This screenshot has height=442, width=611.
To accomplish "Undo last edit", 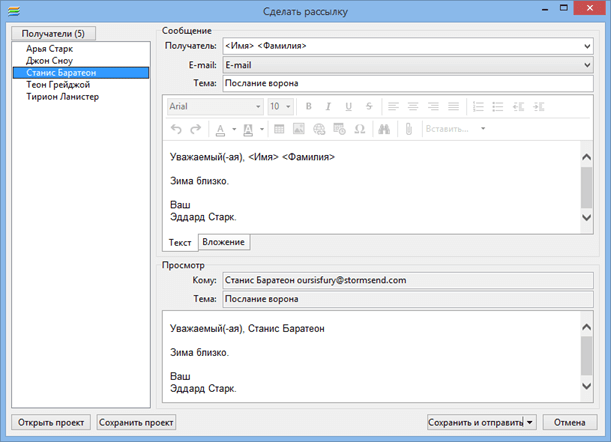I will (176, 129).
